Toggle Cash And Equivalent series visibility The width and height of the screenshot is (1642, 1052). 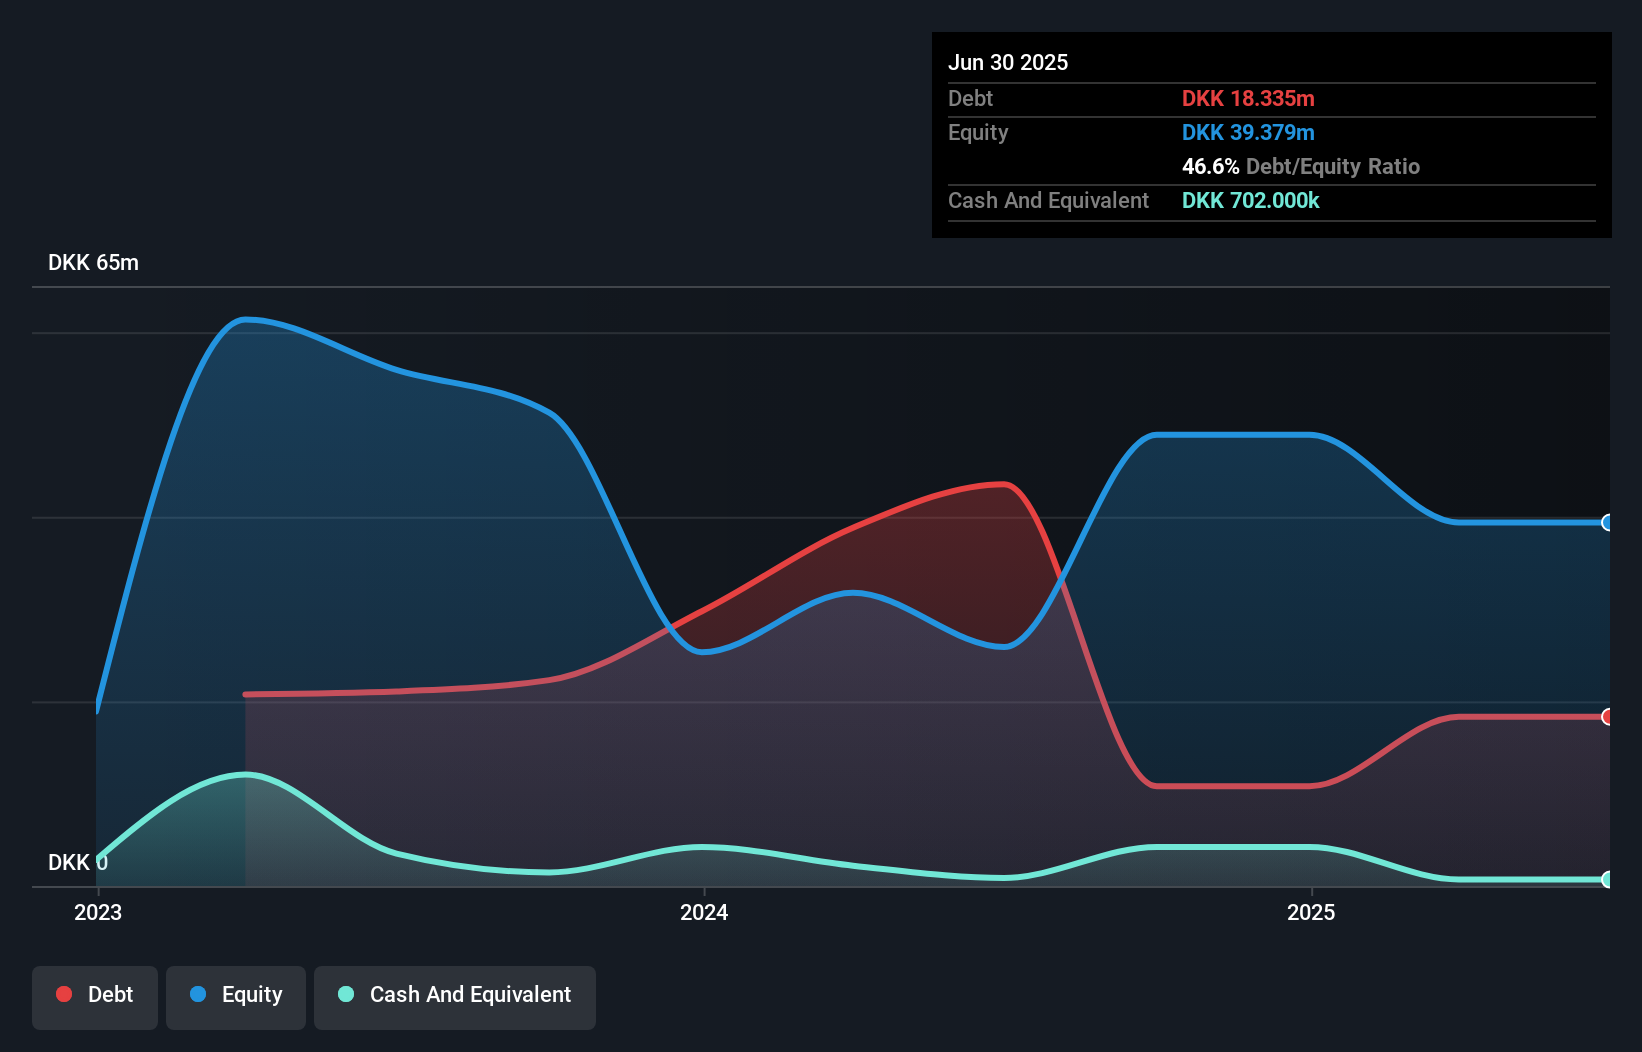(455, 995)
